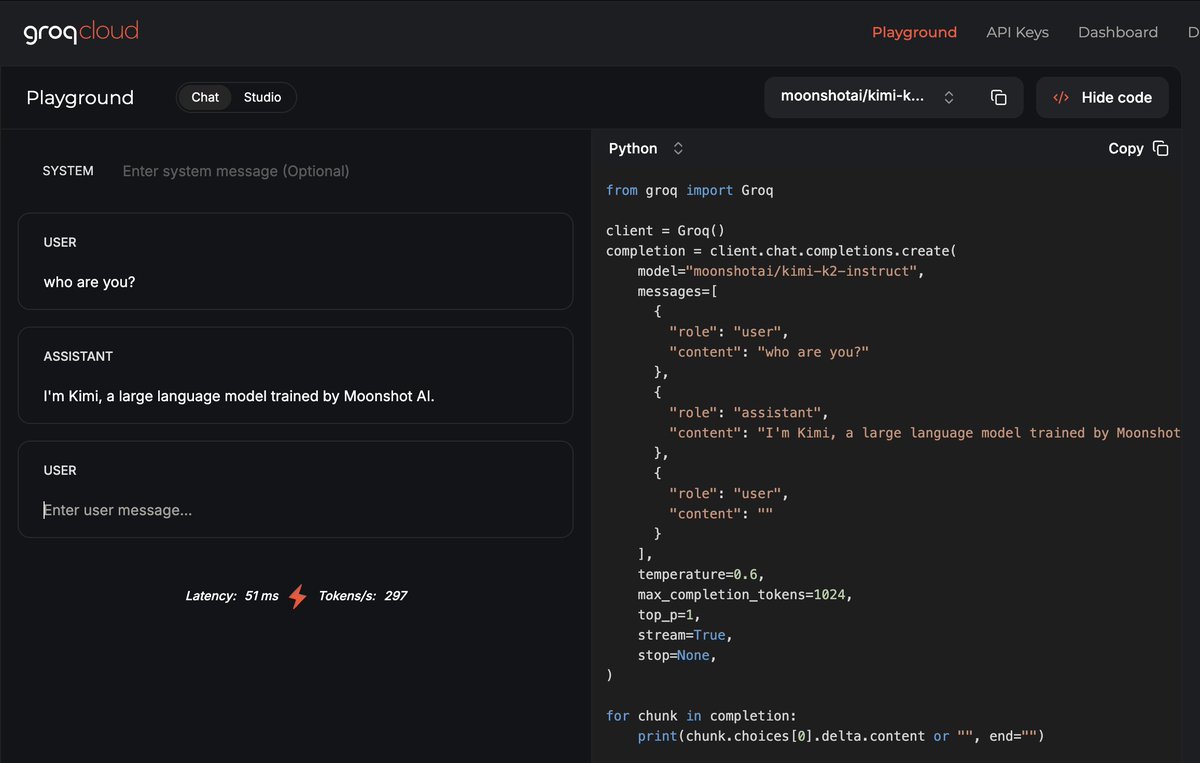The height and width of the screenshot is (763, 1200).
Task: Click the Playground page heading
Action: pyautogui.click(x=80, y=98)
